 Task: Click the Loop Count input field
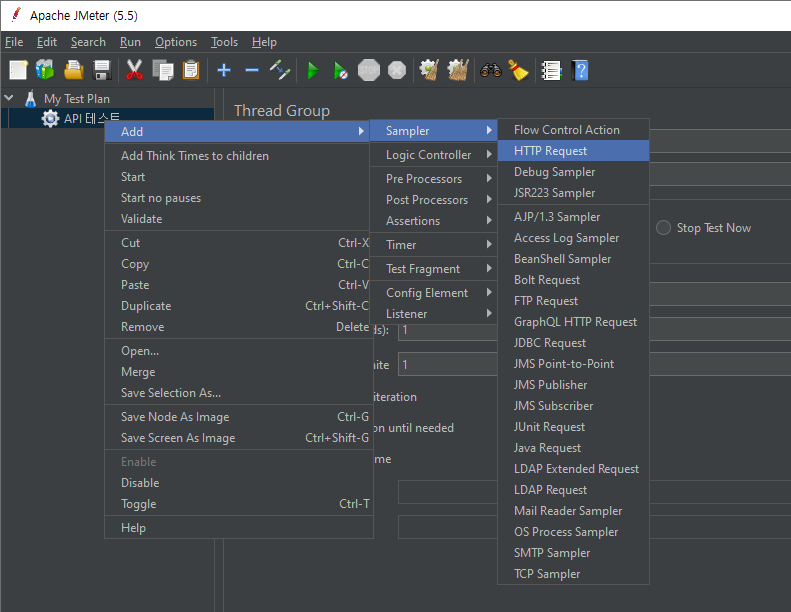[x=447, y=364]
